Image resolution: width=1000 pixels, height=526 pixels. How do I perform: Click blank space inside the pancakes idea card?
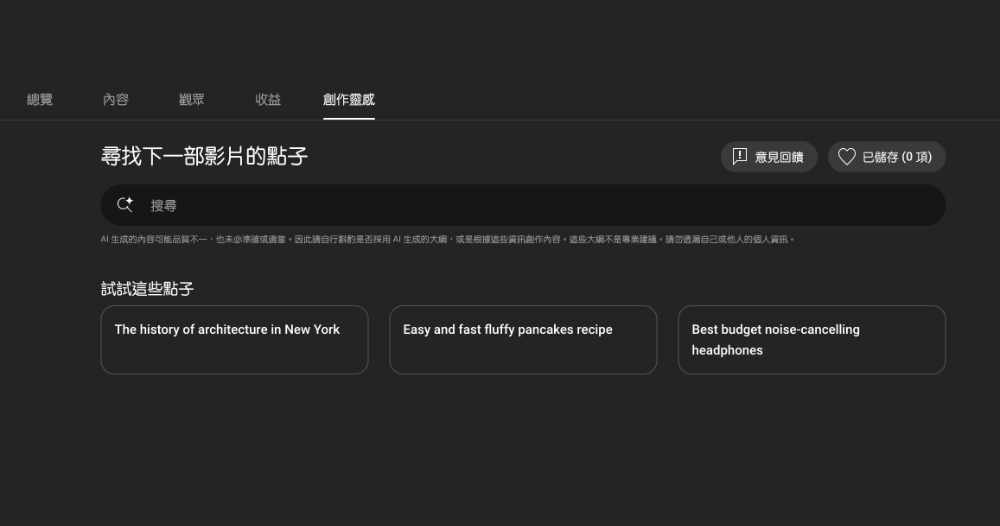[522, 357]
